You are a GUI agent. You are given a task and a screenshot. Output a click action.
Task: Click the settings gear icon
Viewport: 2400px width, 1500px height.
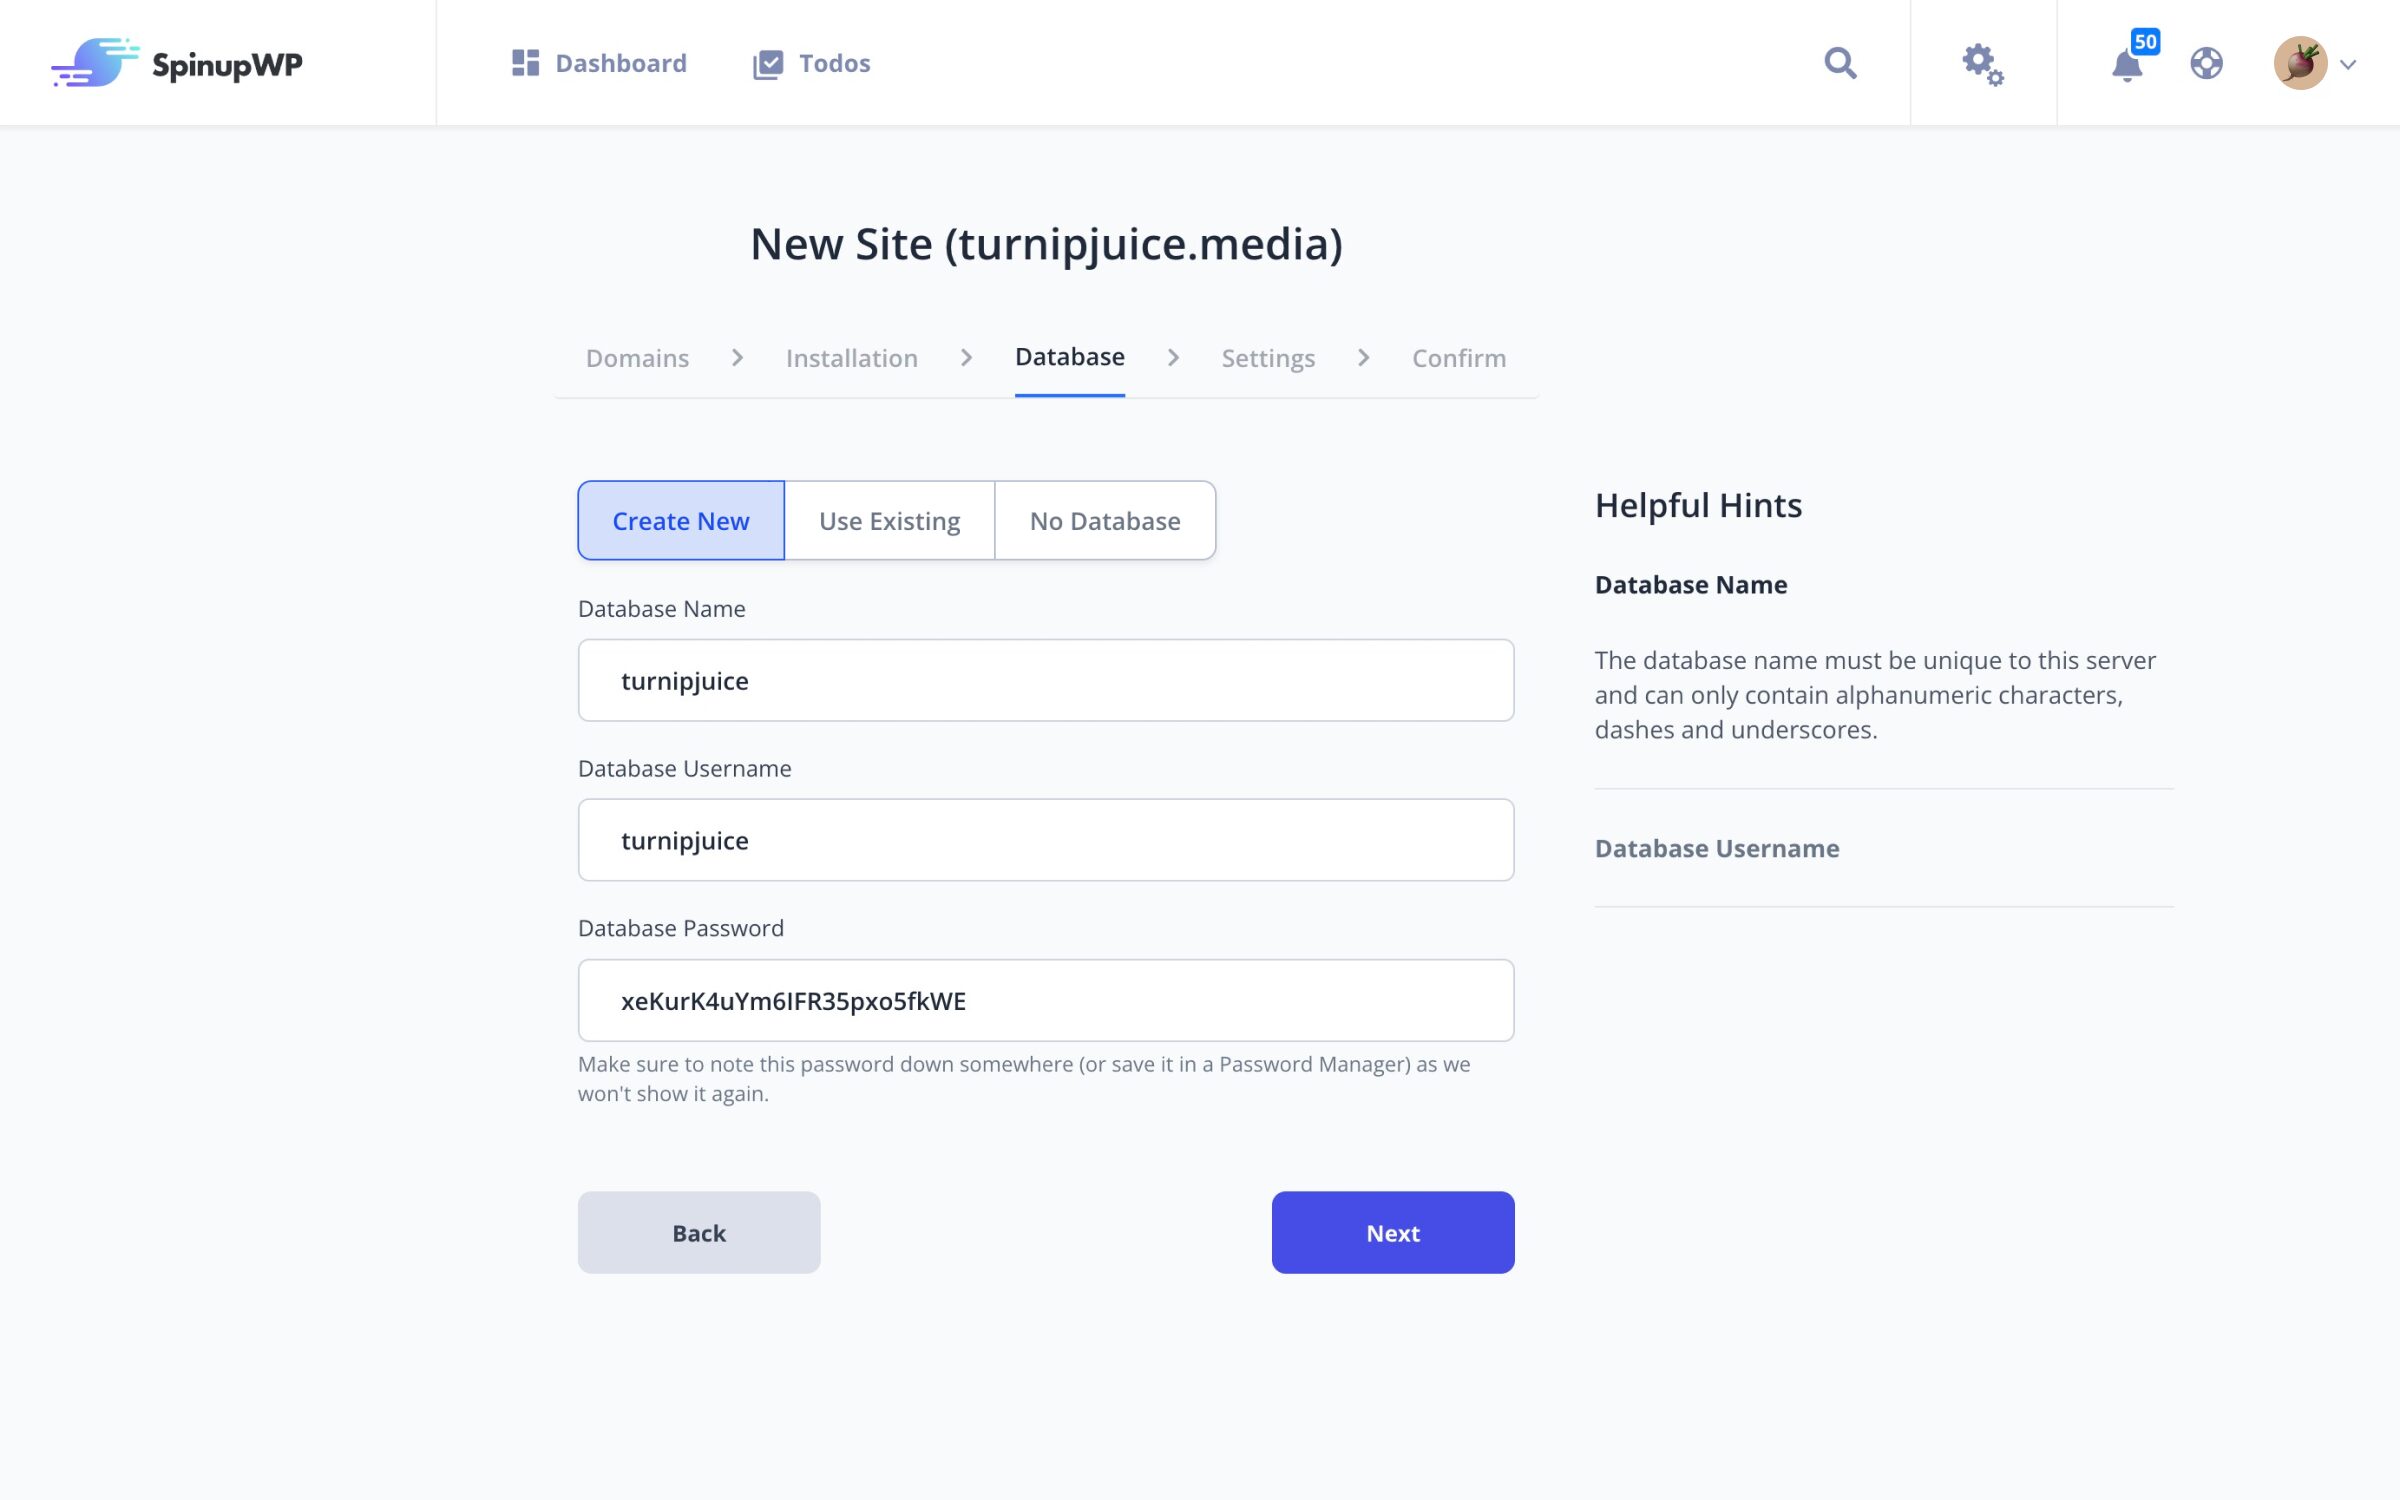pyautogui.click(x=1982, y=62)
